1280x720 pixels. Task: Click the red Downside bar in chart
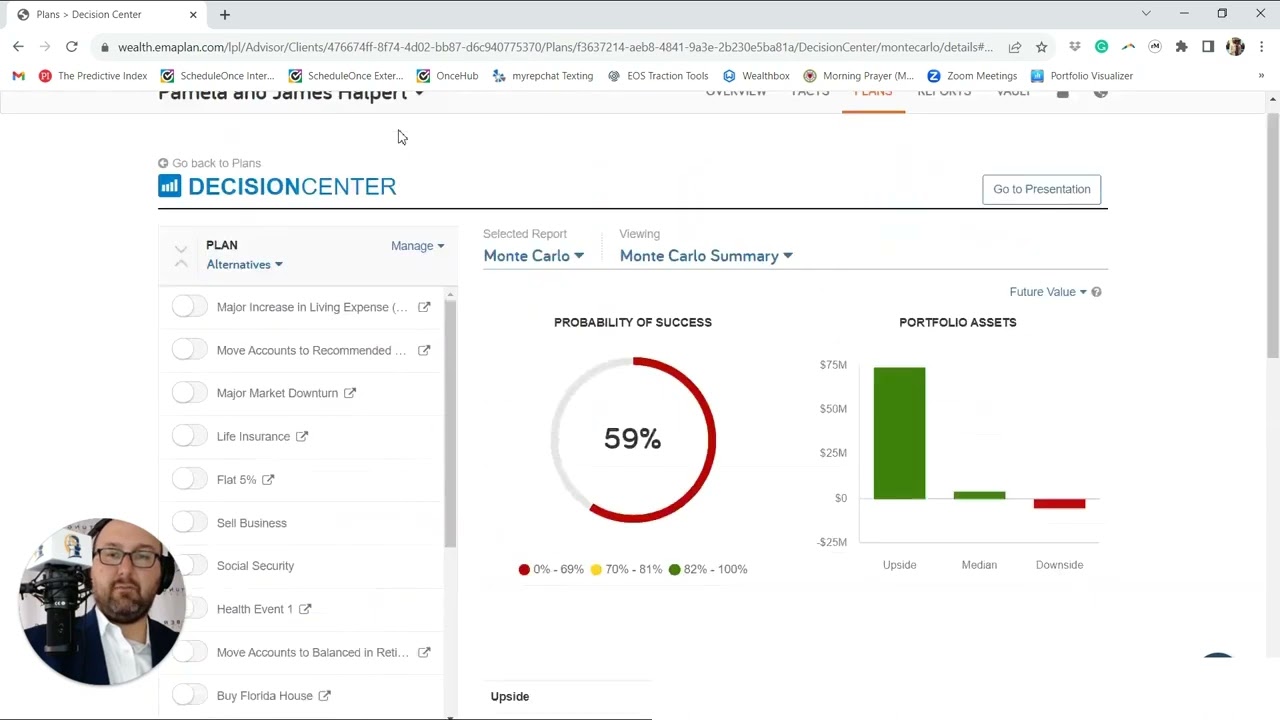1059,504
